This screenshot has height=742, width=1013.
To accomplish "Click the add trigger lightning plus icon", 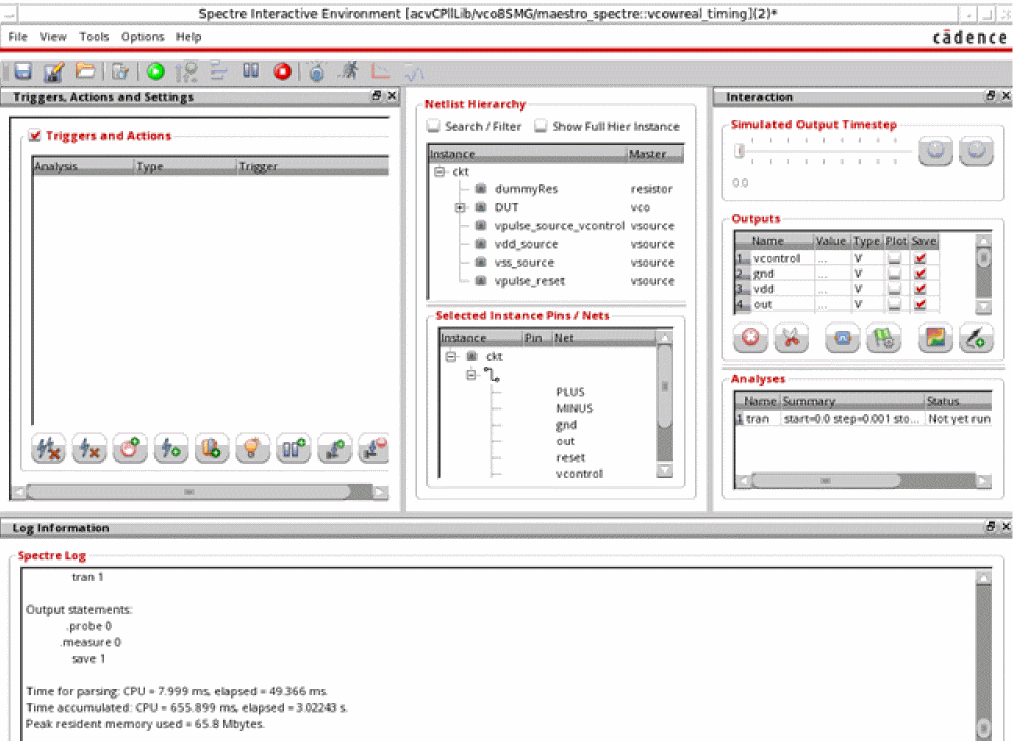I will (171, 448).
